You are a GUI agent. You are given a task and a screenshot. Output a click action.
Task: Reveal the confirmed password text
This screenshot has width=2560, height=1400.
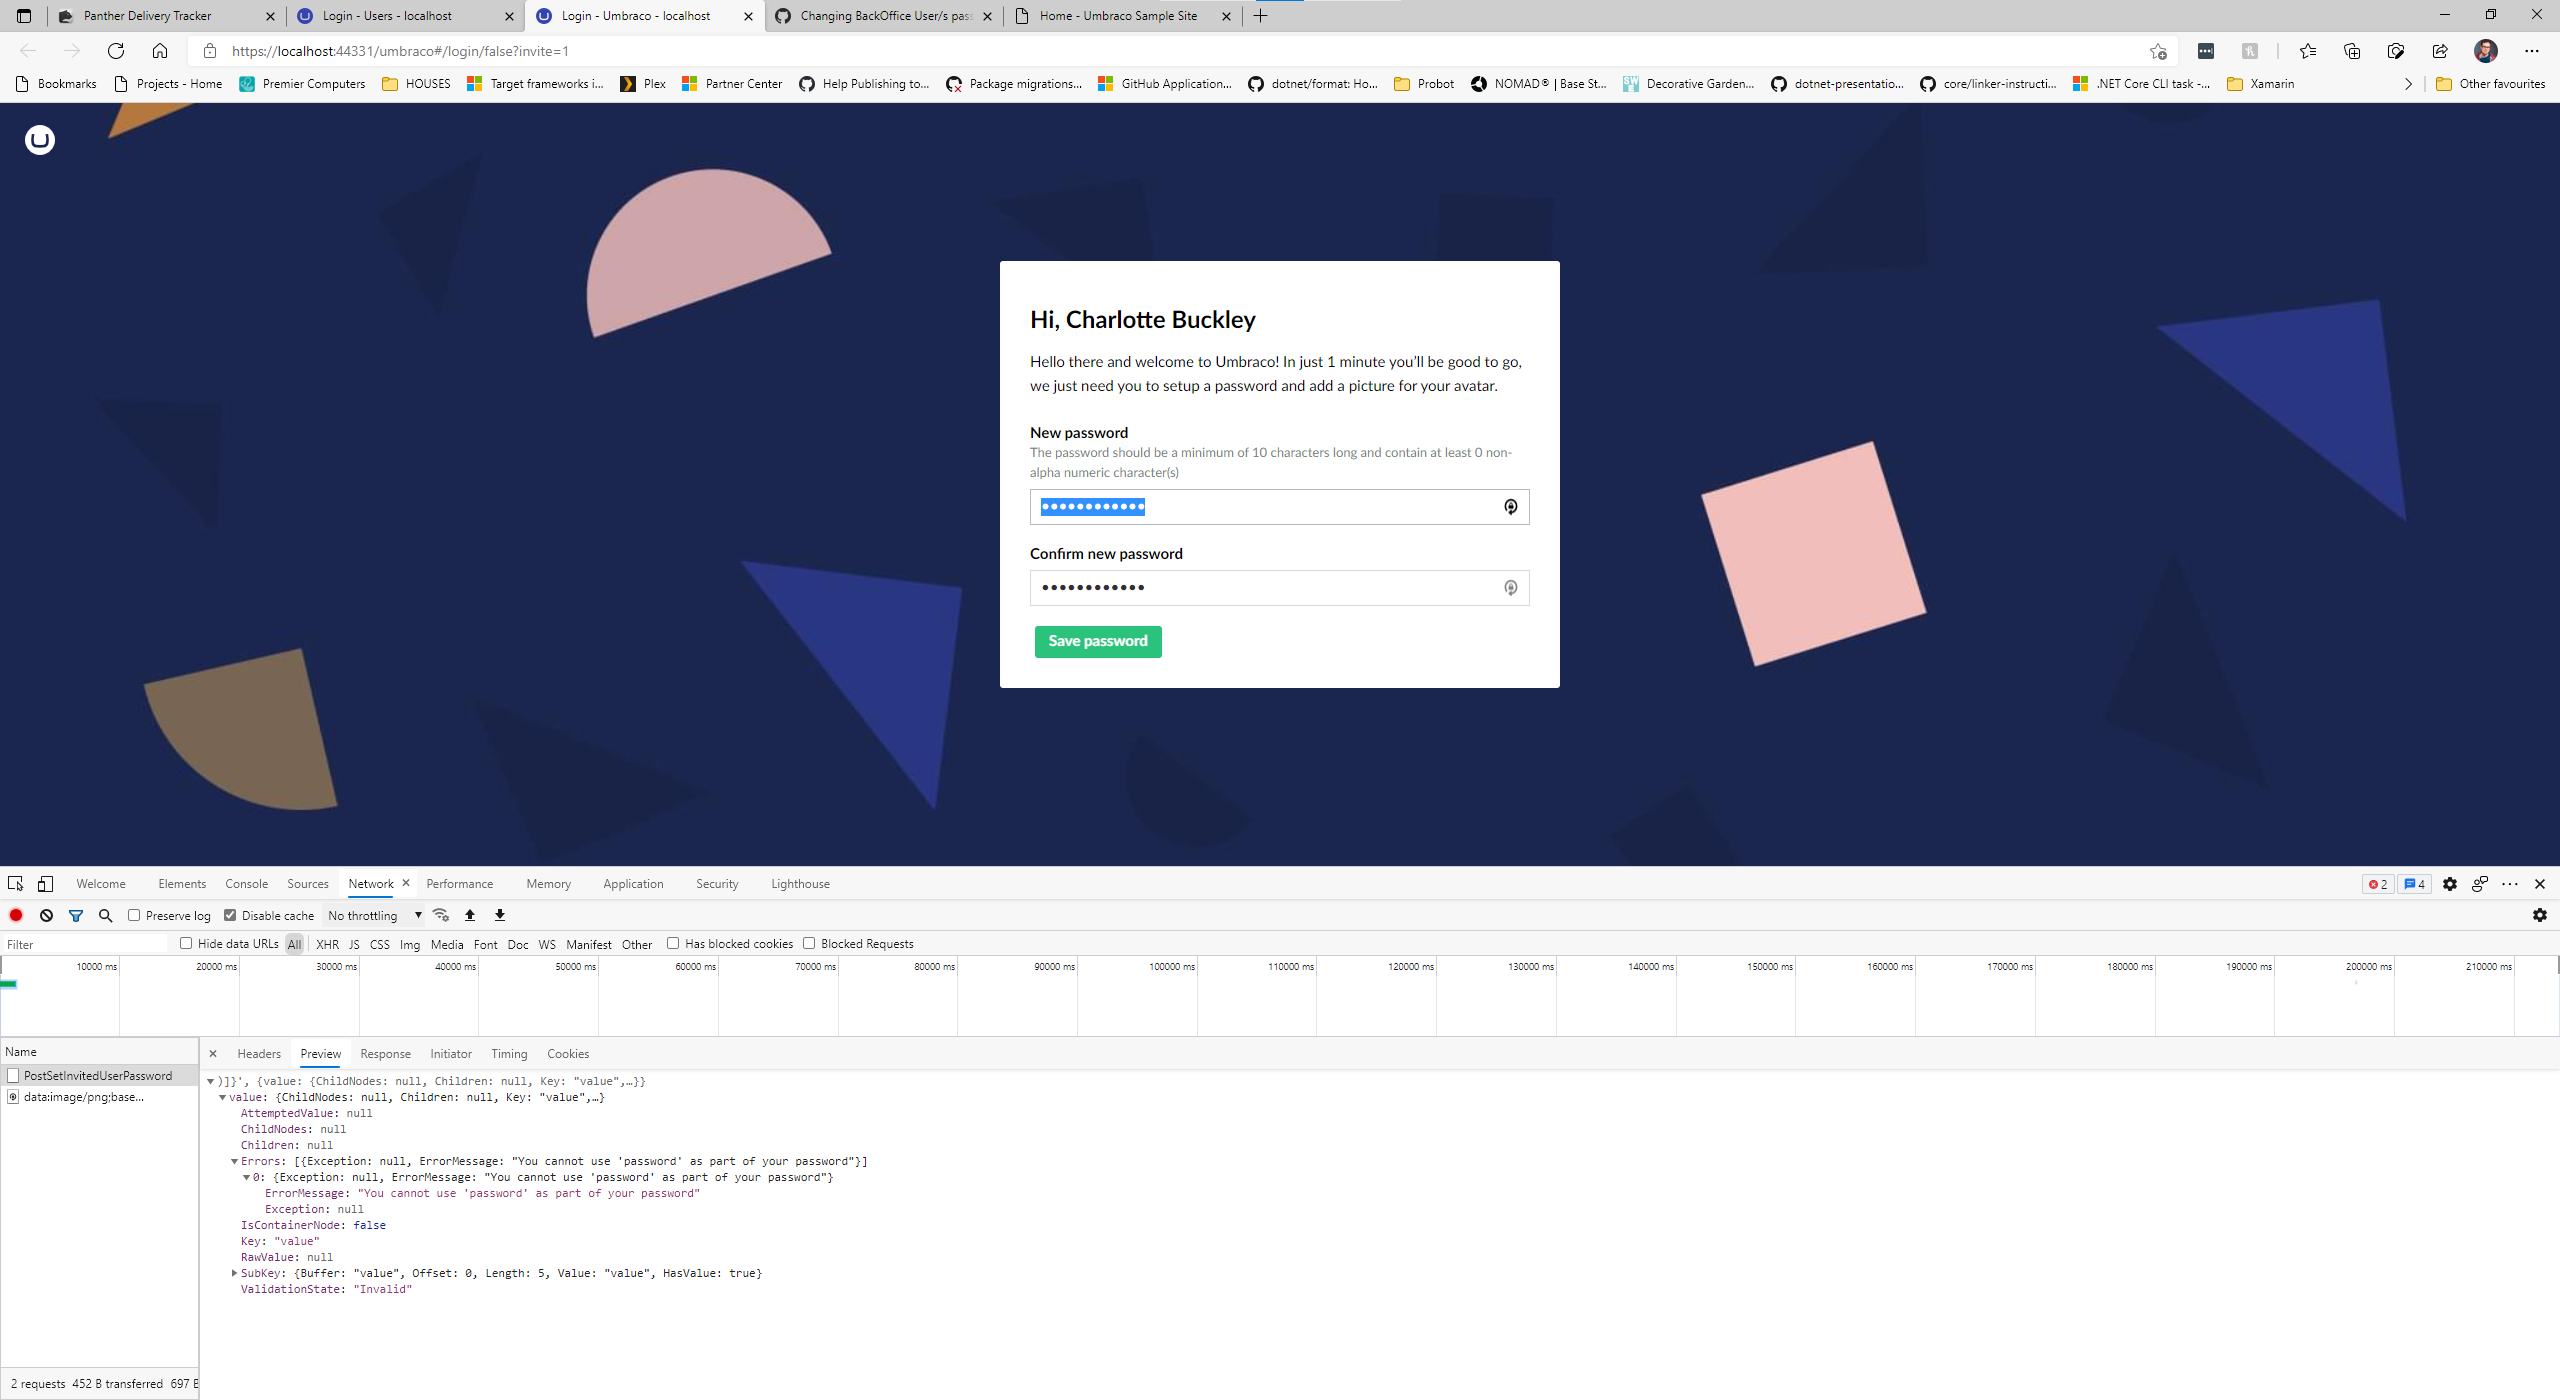pos(1510,587)
